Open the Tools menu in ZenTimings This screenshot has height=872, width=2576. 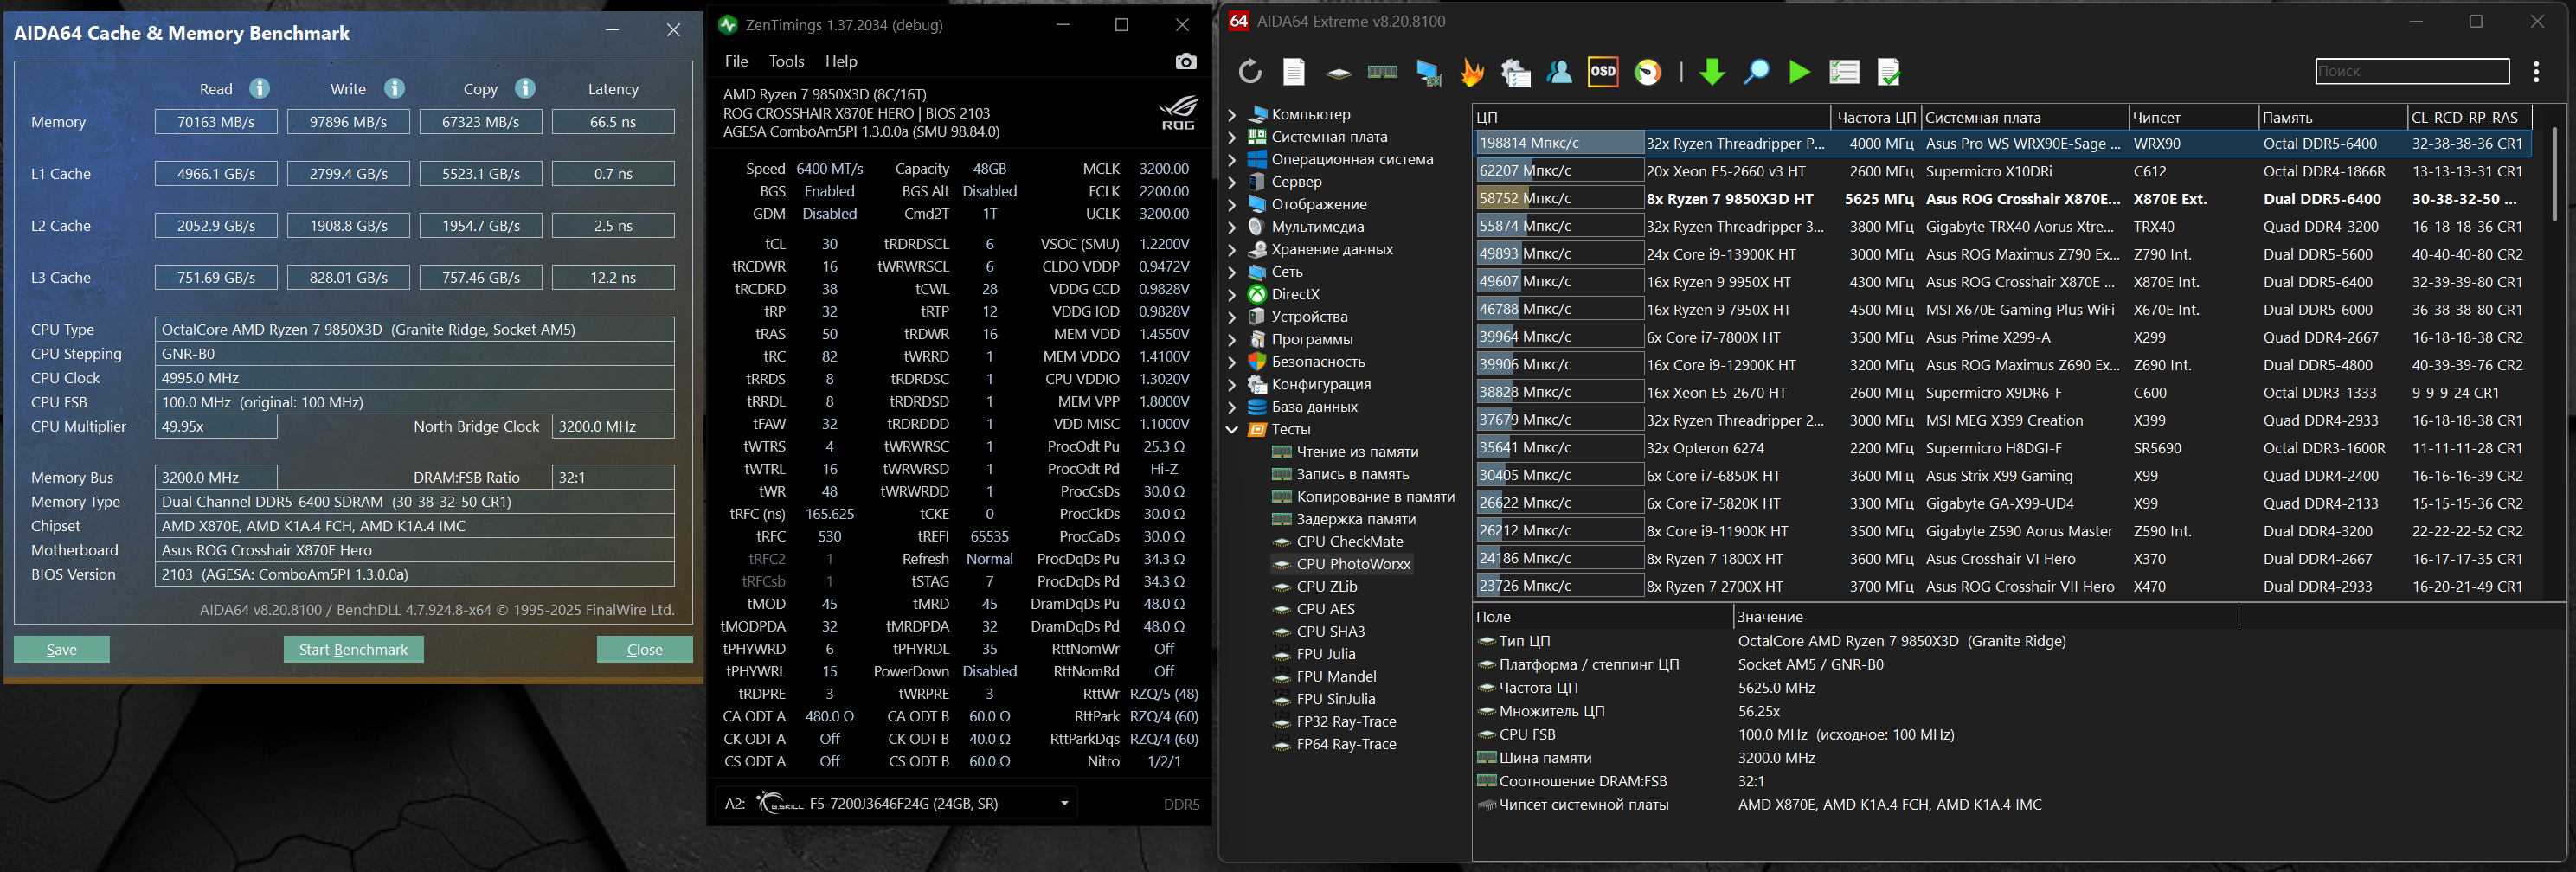(x=786, y=62)
